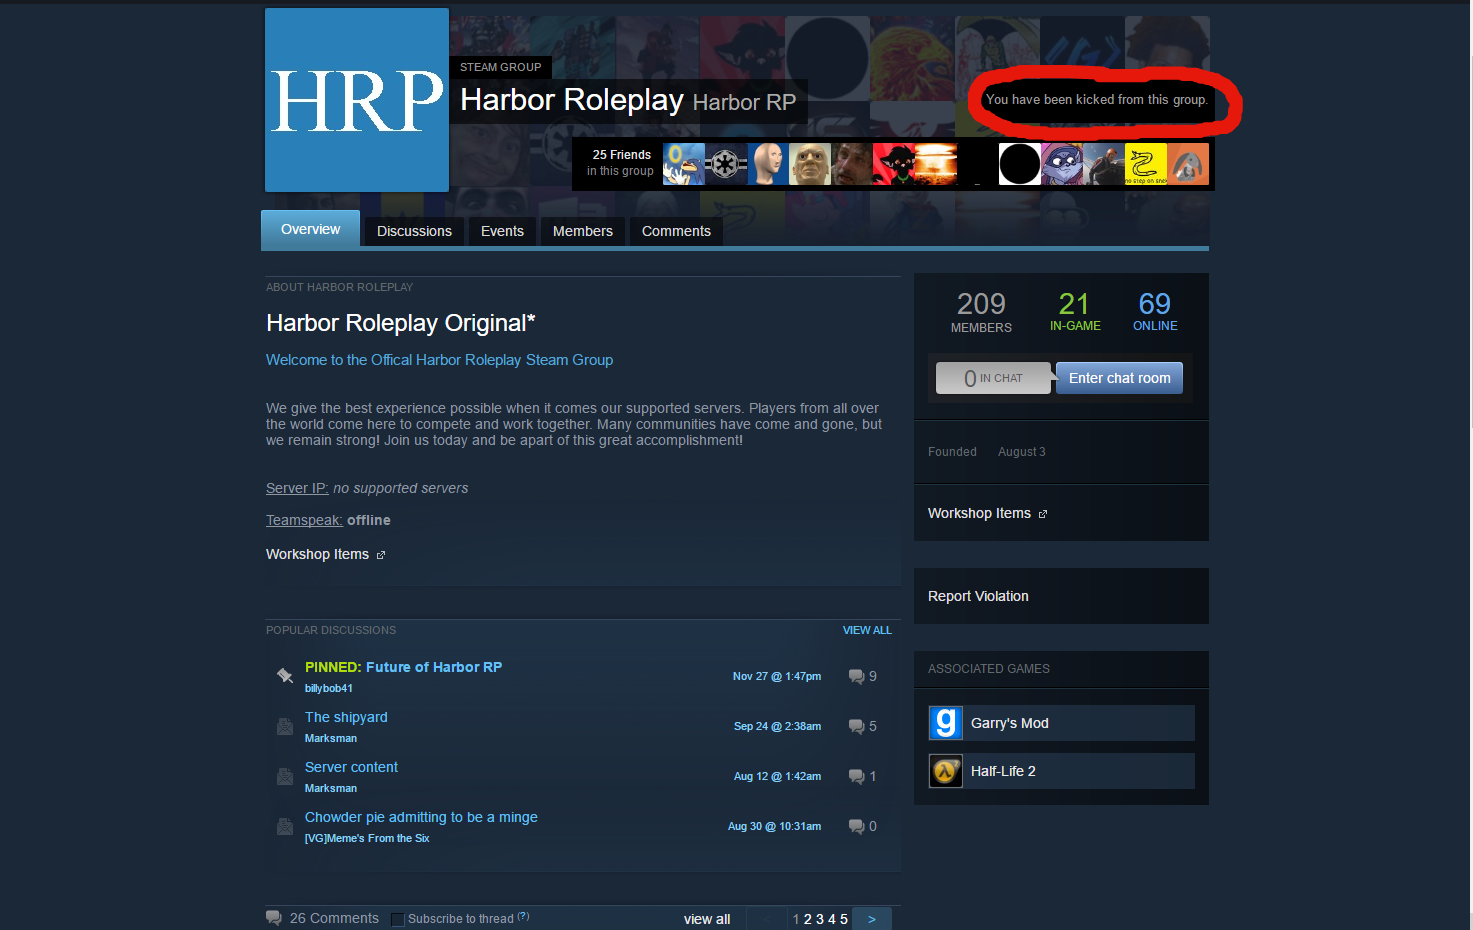Open the Members tab
Viewport: 1473px width, 930px height.
click(x=582, y=231)
